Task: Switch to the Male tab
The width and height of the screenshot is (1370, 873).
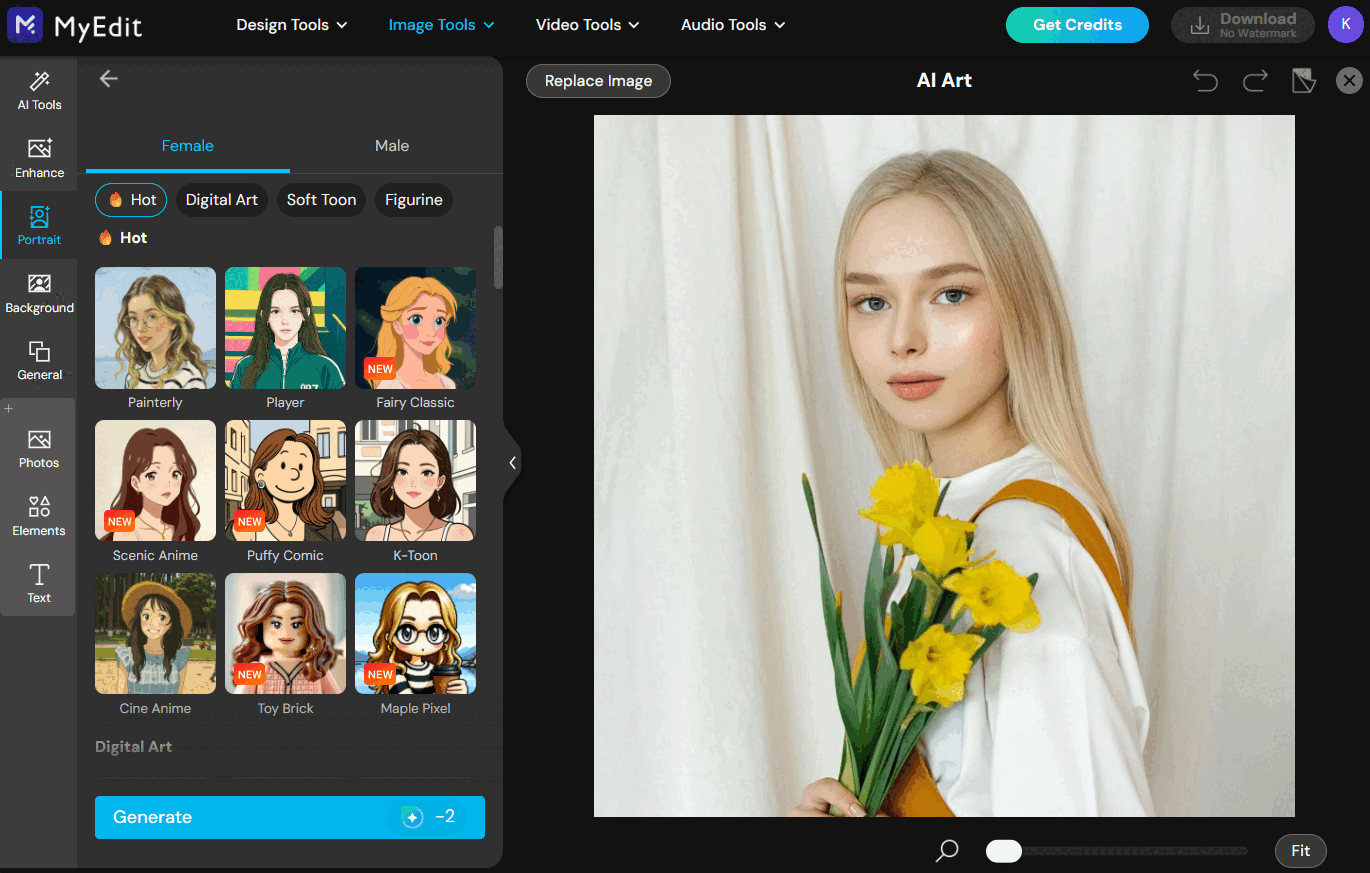Action: (391, 145)
